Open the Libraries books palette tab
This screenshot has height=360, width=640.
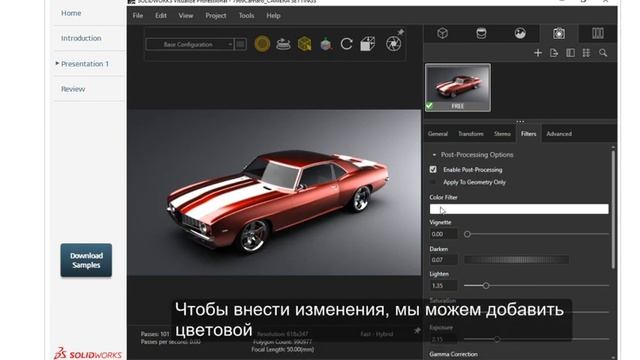click(598, 33)
